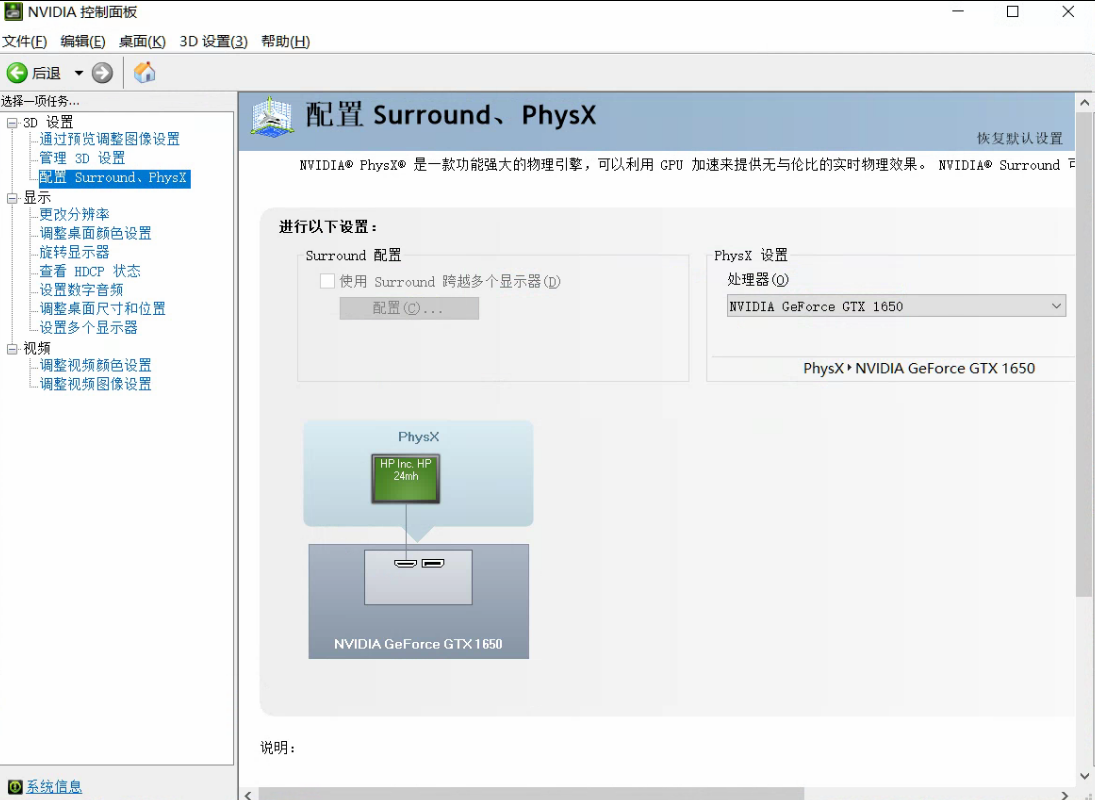Click the Surround PhysX header icon
1095x800 pixels.
(x=272, y=117)
